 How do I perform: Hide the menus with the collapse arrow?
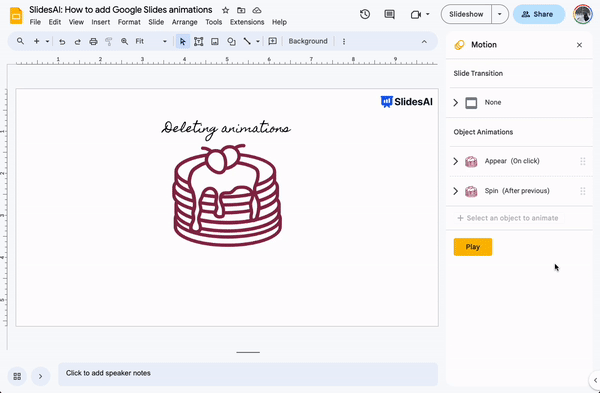424,41
